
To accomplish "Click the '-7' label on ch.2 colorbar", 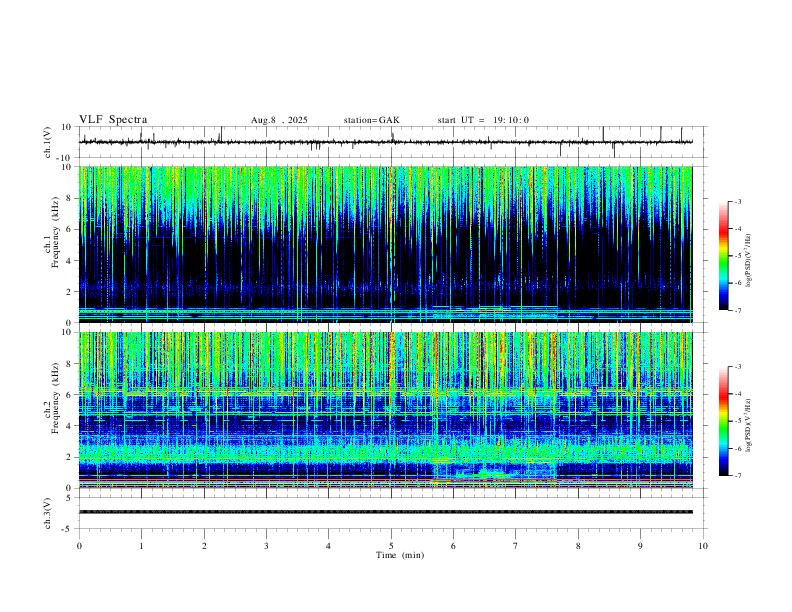I will point(738,476).
